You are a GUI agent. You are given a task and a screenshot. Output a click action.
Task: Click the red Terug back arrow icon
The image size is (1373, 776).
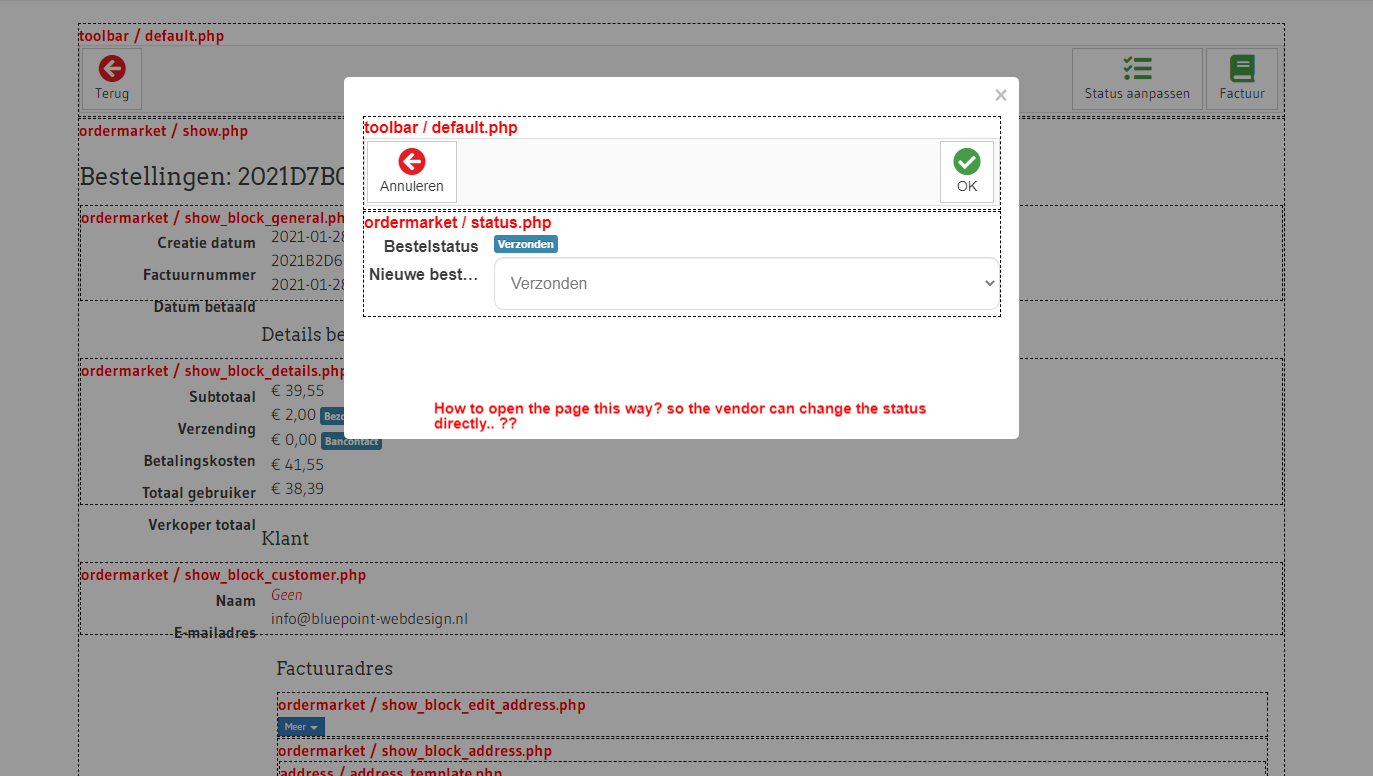[x=112, y=69]
